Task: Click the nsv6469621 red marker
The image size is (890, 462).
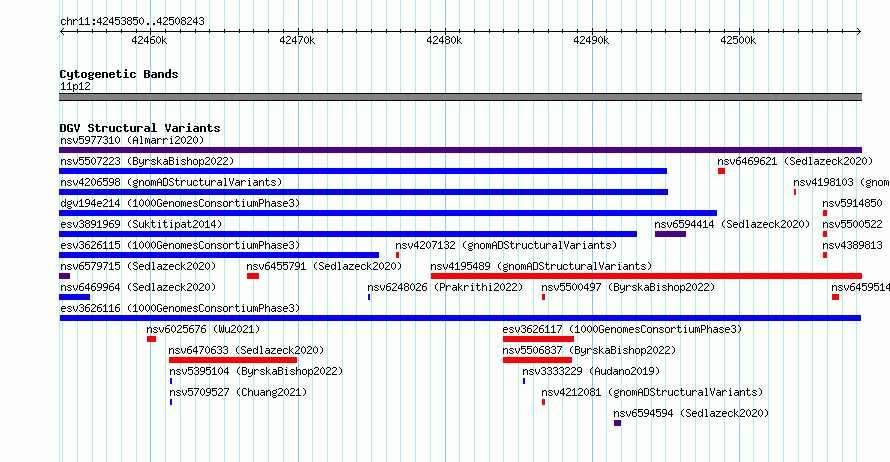Action: 721,171
